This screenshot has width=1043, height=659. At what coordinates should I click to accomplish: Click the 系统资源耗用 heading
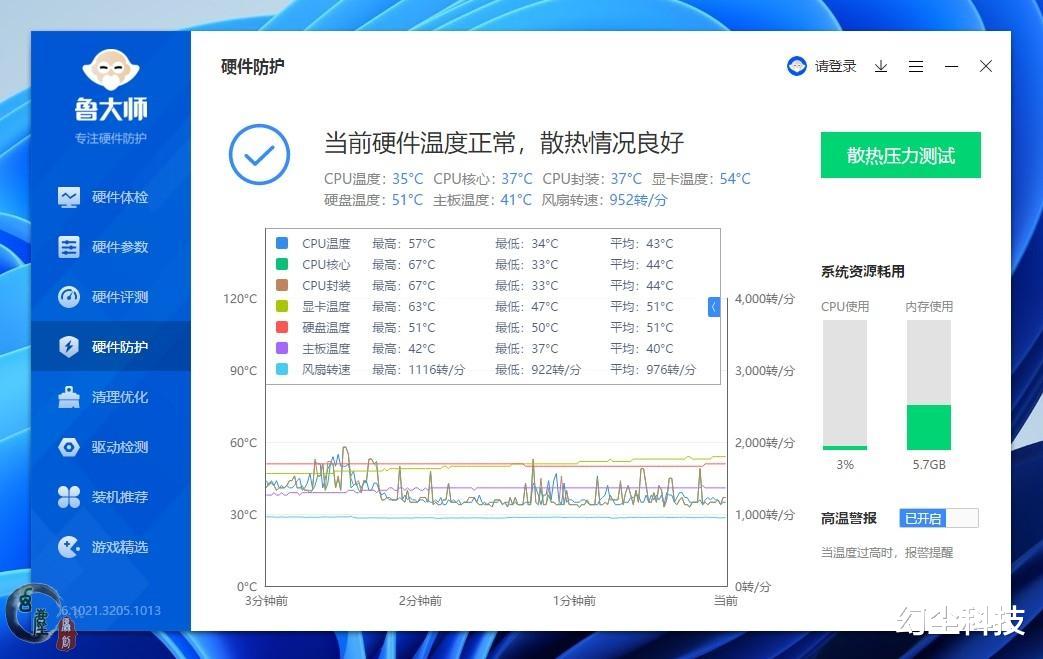[863, 271]
